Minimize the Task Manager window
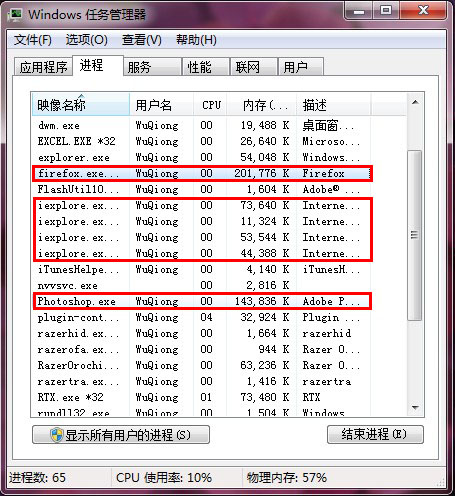Image resolution: width=455 pixels, height=496 pixels. tap(359, 11)
